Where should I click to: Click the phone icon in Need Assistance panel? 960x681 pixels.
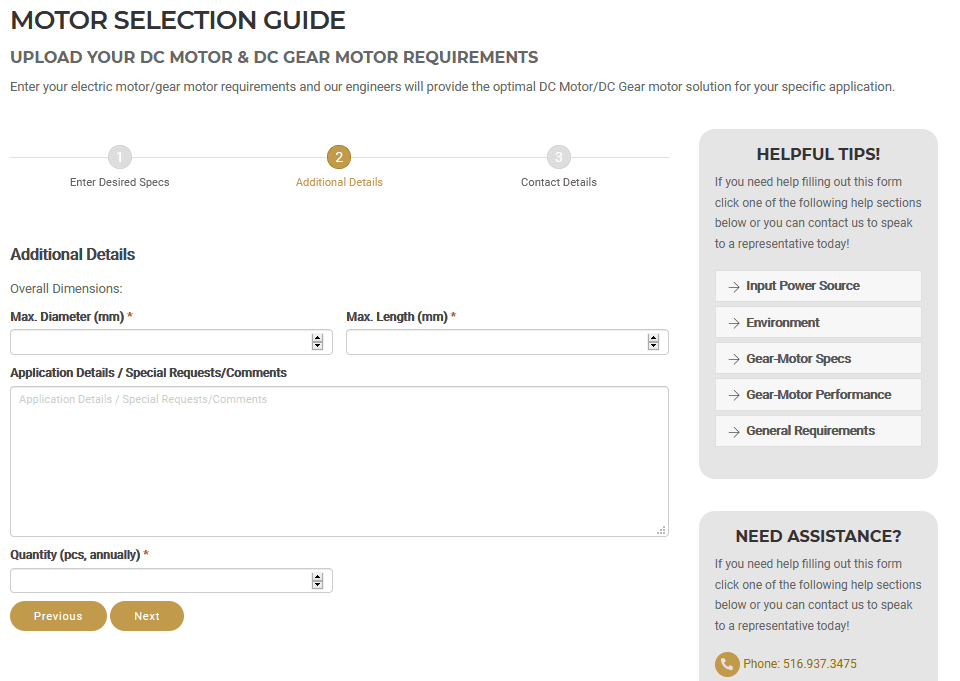pyautogui.click(x=727, y=664)
